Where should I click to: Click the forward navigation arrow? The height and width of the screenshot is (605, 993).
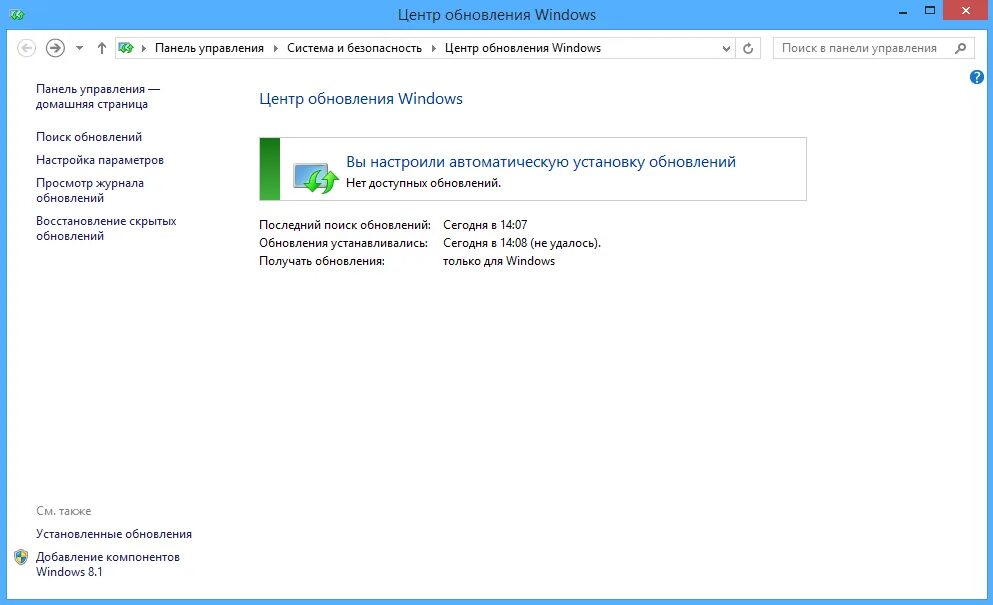[55, 48]
